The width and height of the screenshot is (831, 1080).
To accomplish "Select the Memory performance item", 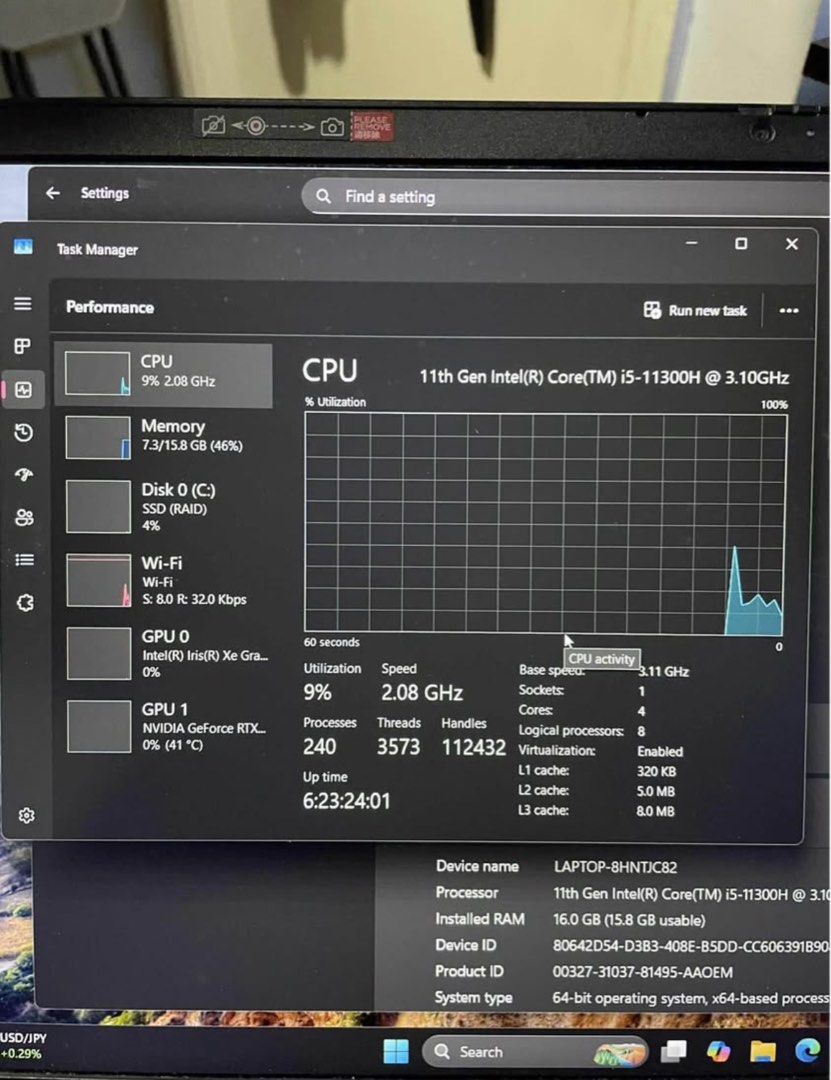I will pos(164,437).
